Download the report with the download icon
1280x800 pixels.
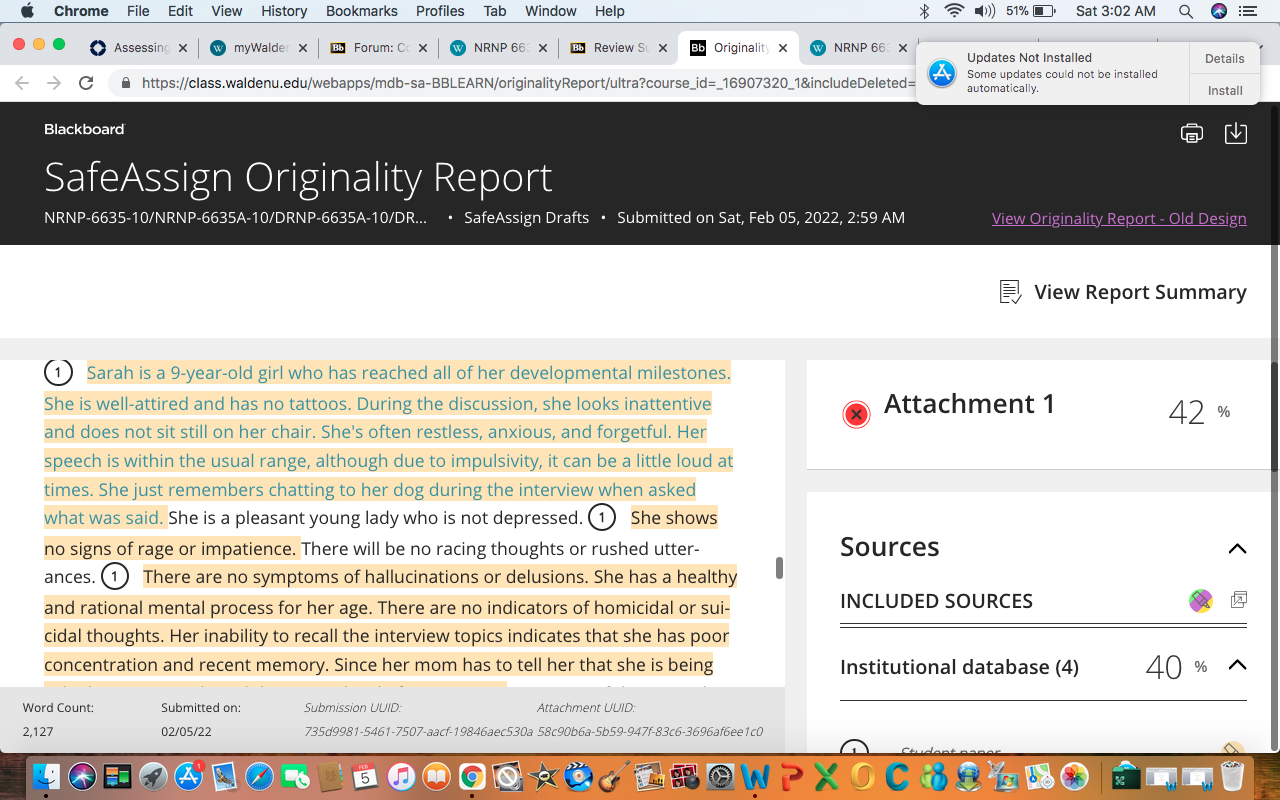tap(1236, 133)
